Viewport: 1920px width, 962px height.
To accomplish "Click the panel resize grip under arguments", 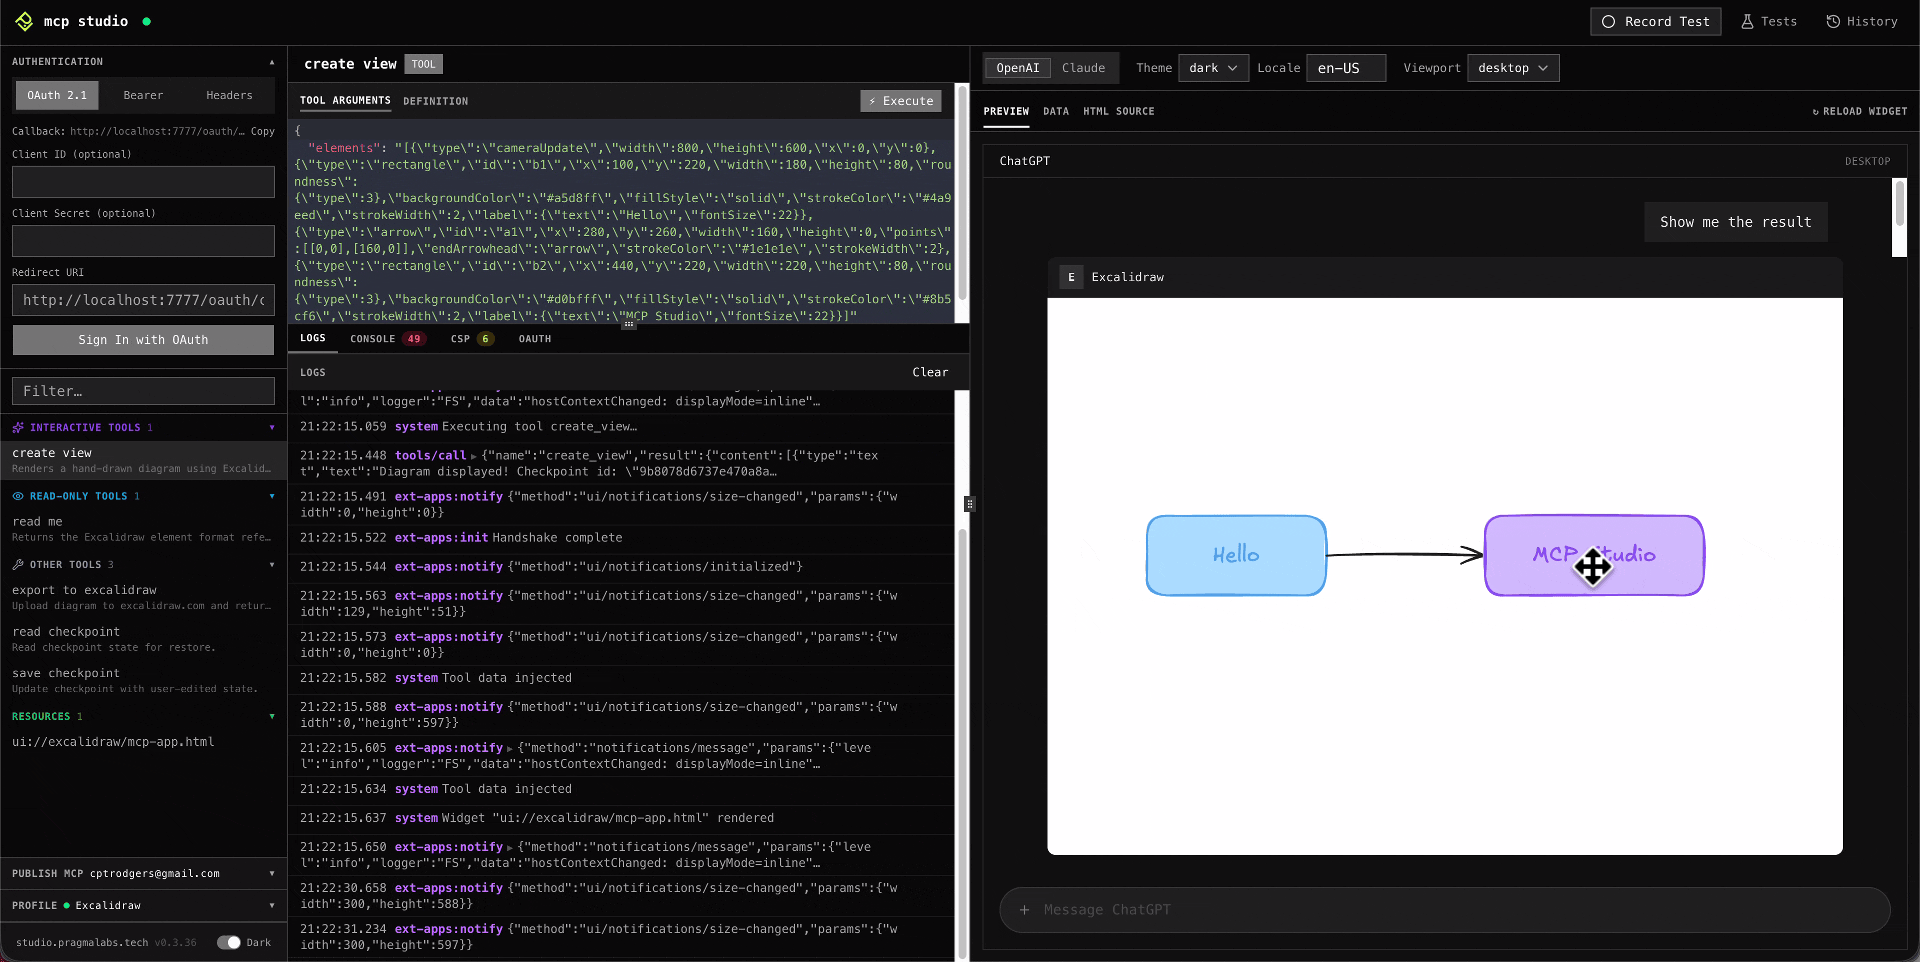I will (x=628, y=324).
